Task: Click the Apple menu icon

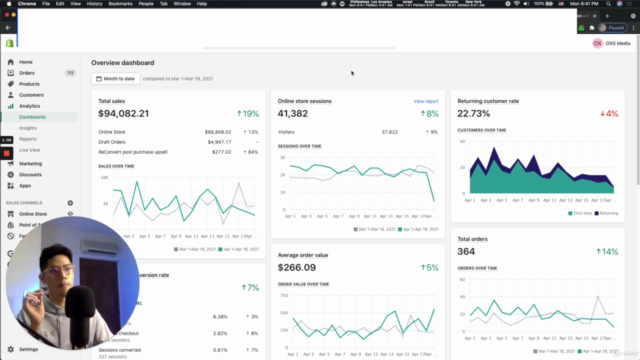Action: (x=9, y=4)
